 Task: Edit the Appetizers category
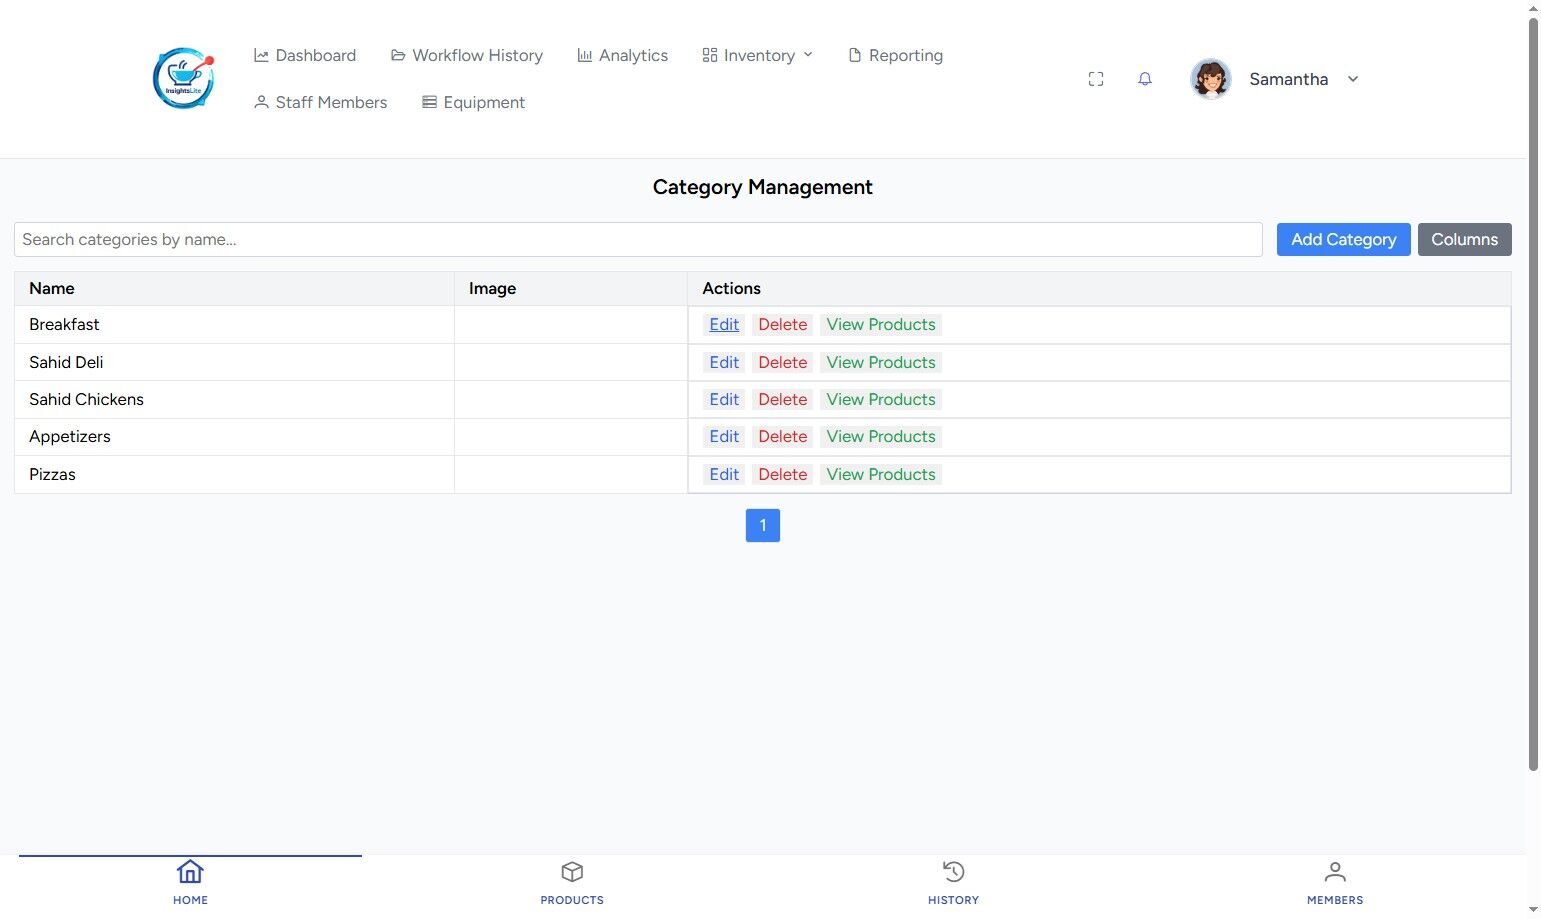[x=724, y=437]
